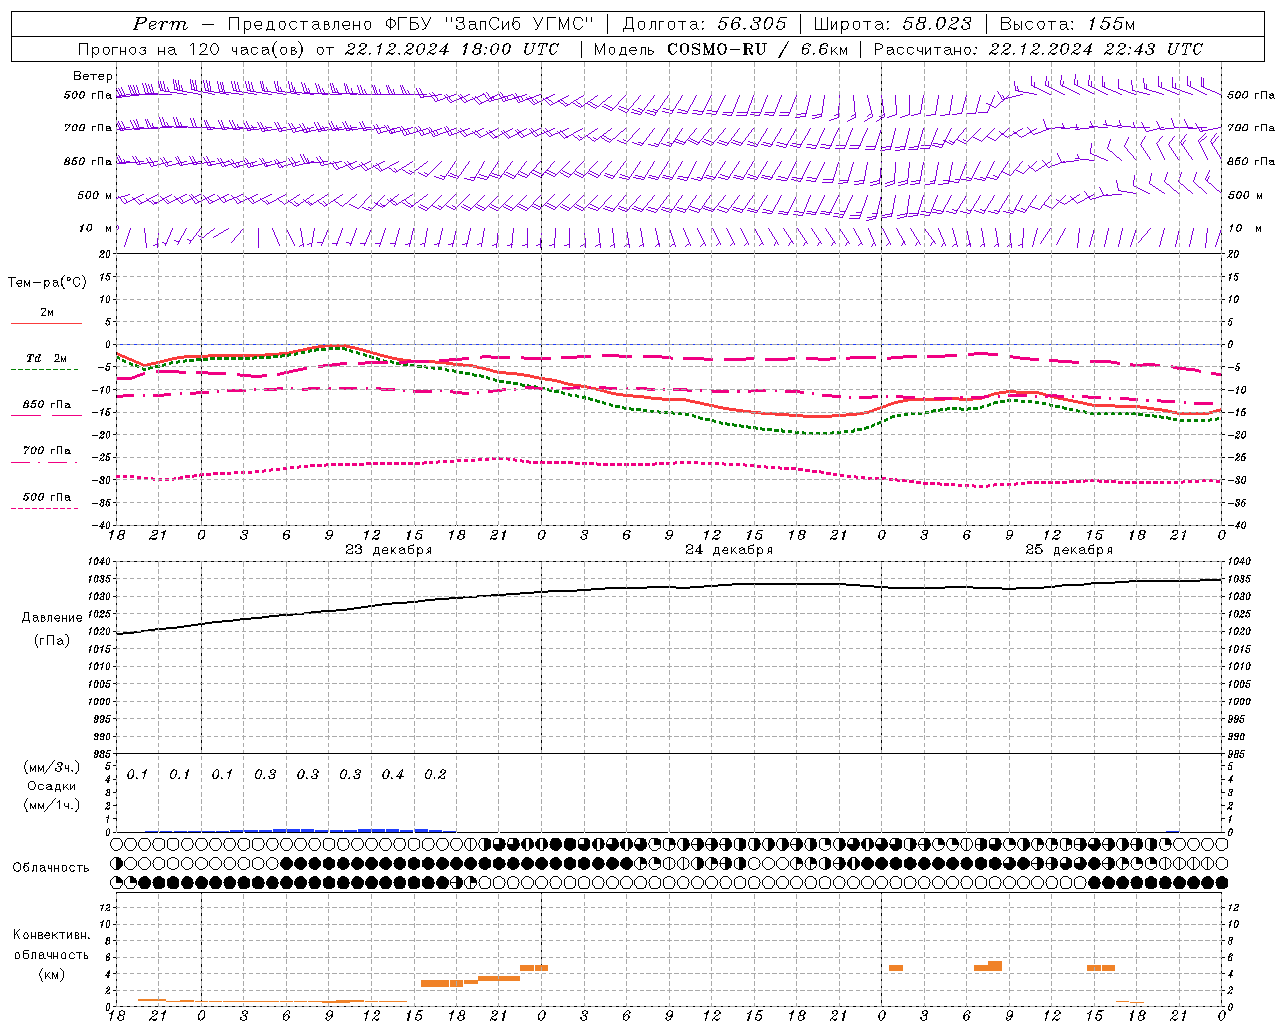The width and height of the screenshot is (1280, 1024).
Task: Click the "Ветер" wind panel label
Action: 93,76
